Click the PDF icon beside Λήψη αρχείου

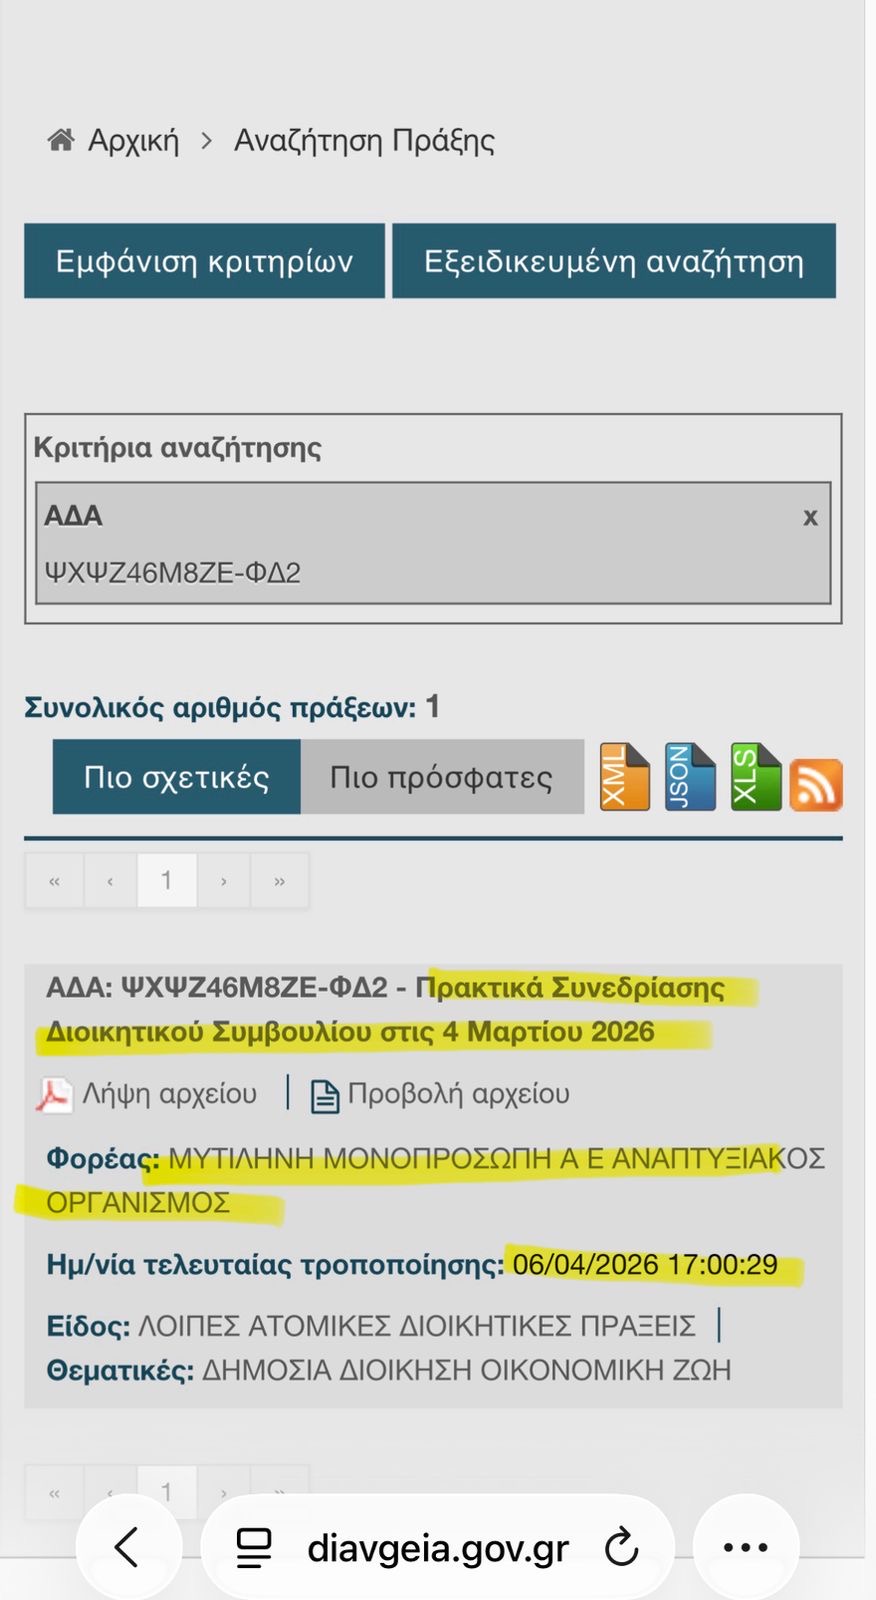tap(54, 1095)
